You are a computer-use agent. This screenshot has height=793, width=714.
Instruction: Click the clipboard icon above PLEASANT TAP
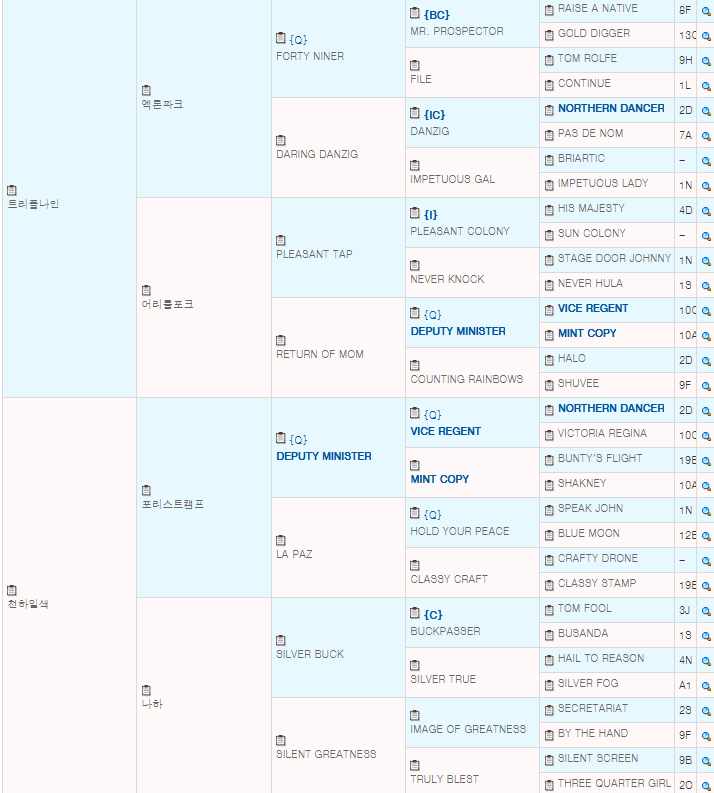(281, 240)
